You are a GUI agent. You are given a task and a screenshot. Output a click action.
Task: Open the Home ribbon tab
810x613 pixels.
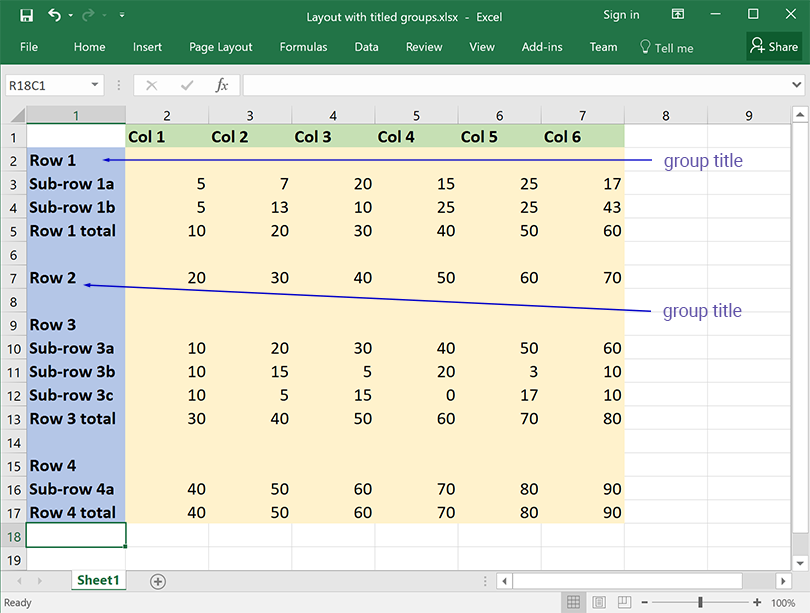[x=89, y=47]
